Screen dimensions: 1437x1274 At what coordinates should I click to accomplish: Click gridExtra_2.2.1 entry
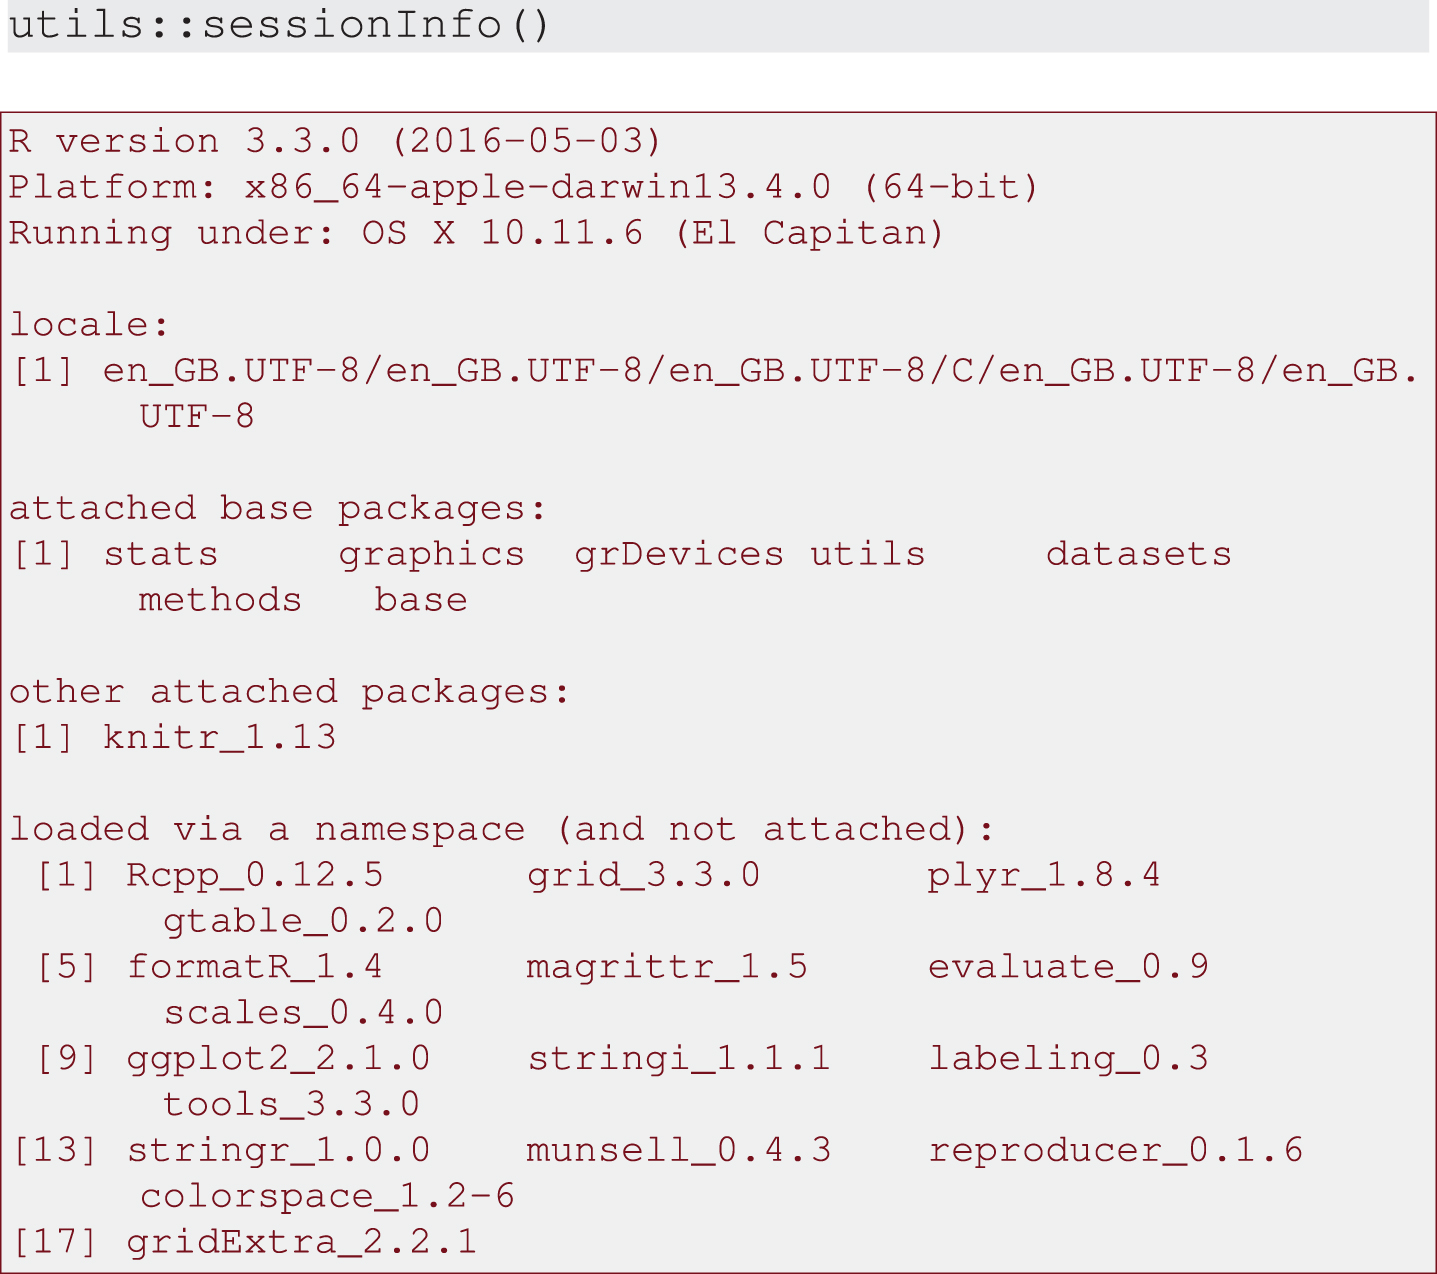coord(302,1243)
